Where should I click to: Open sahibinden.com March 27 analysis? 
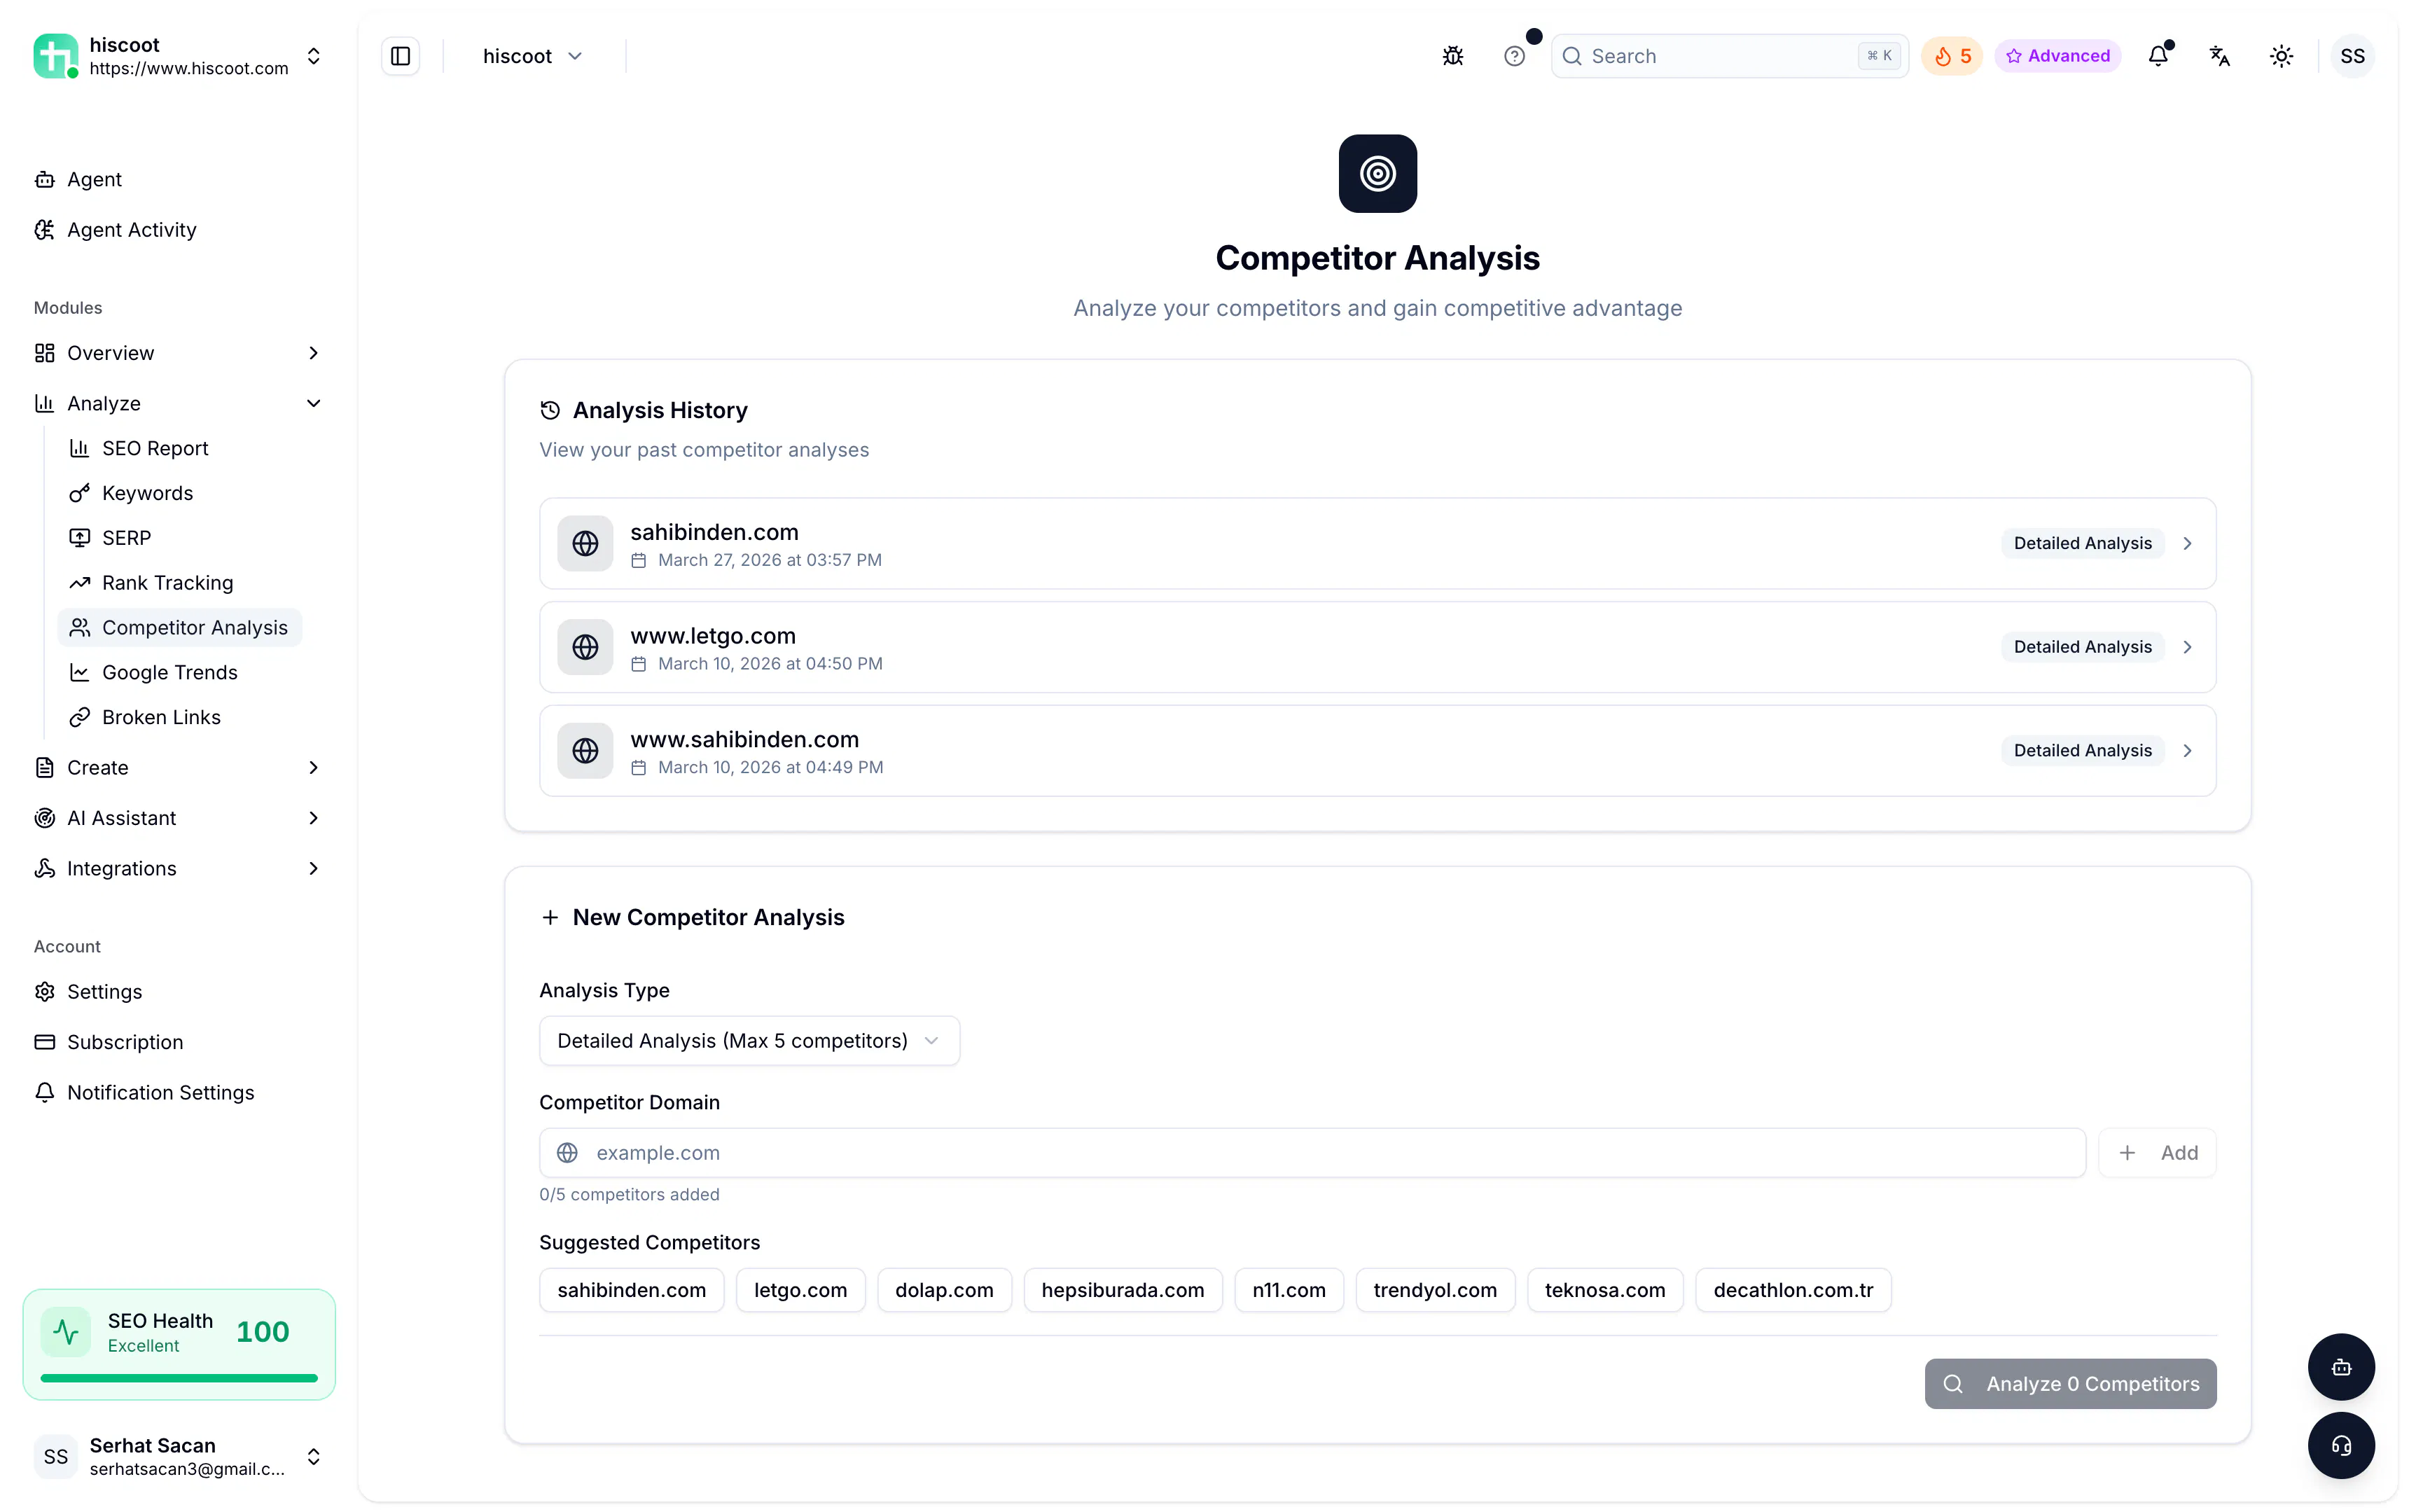pyautogui.click(x=1377, y=543)
